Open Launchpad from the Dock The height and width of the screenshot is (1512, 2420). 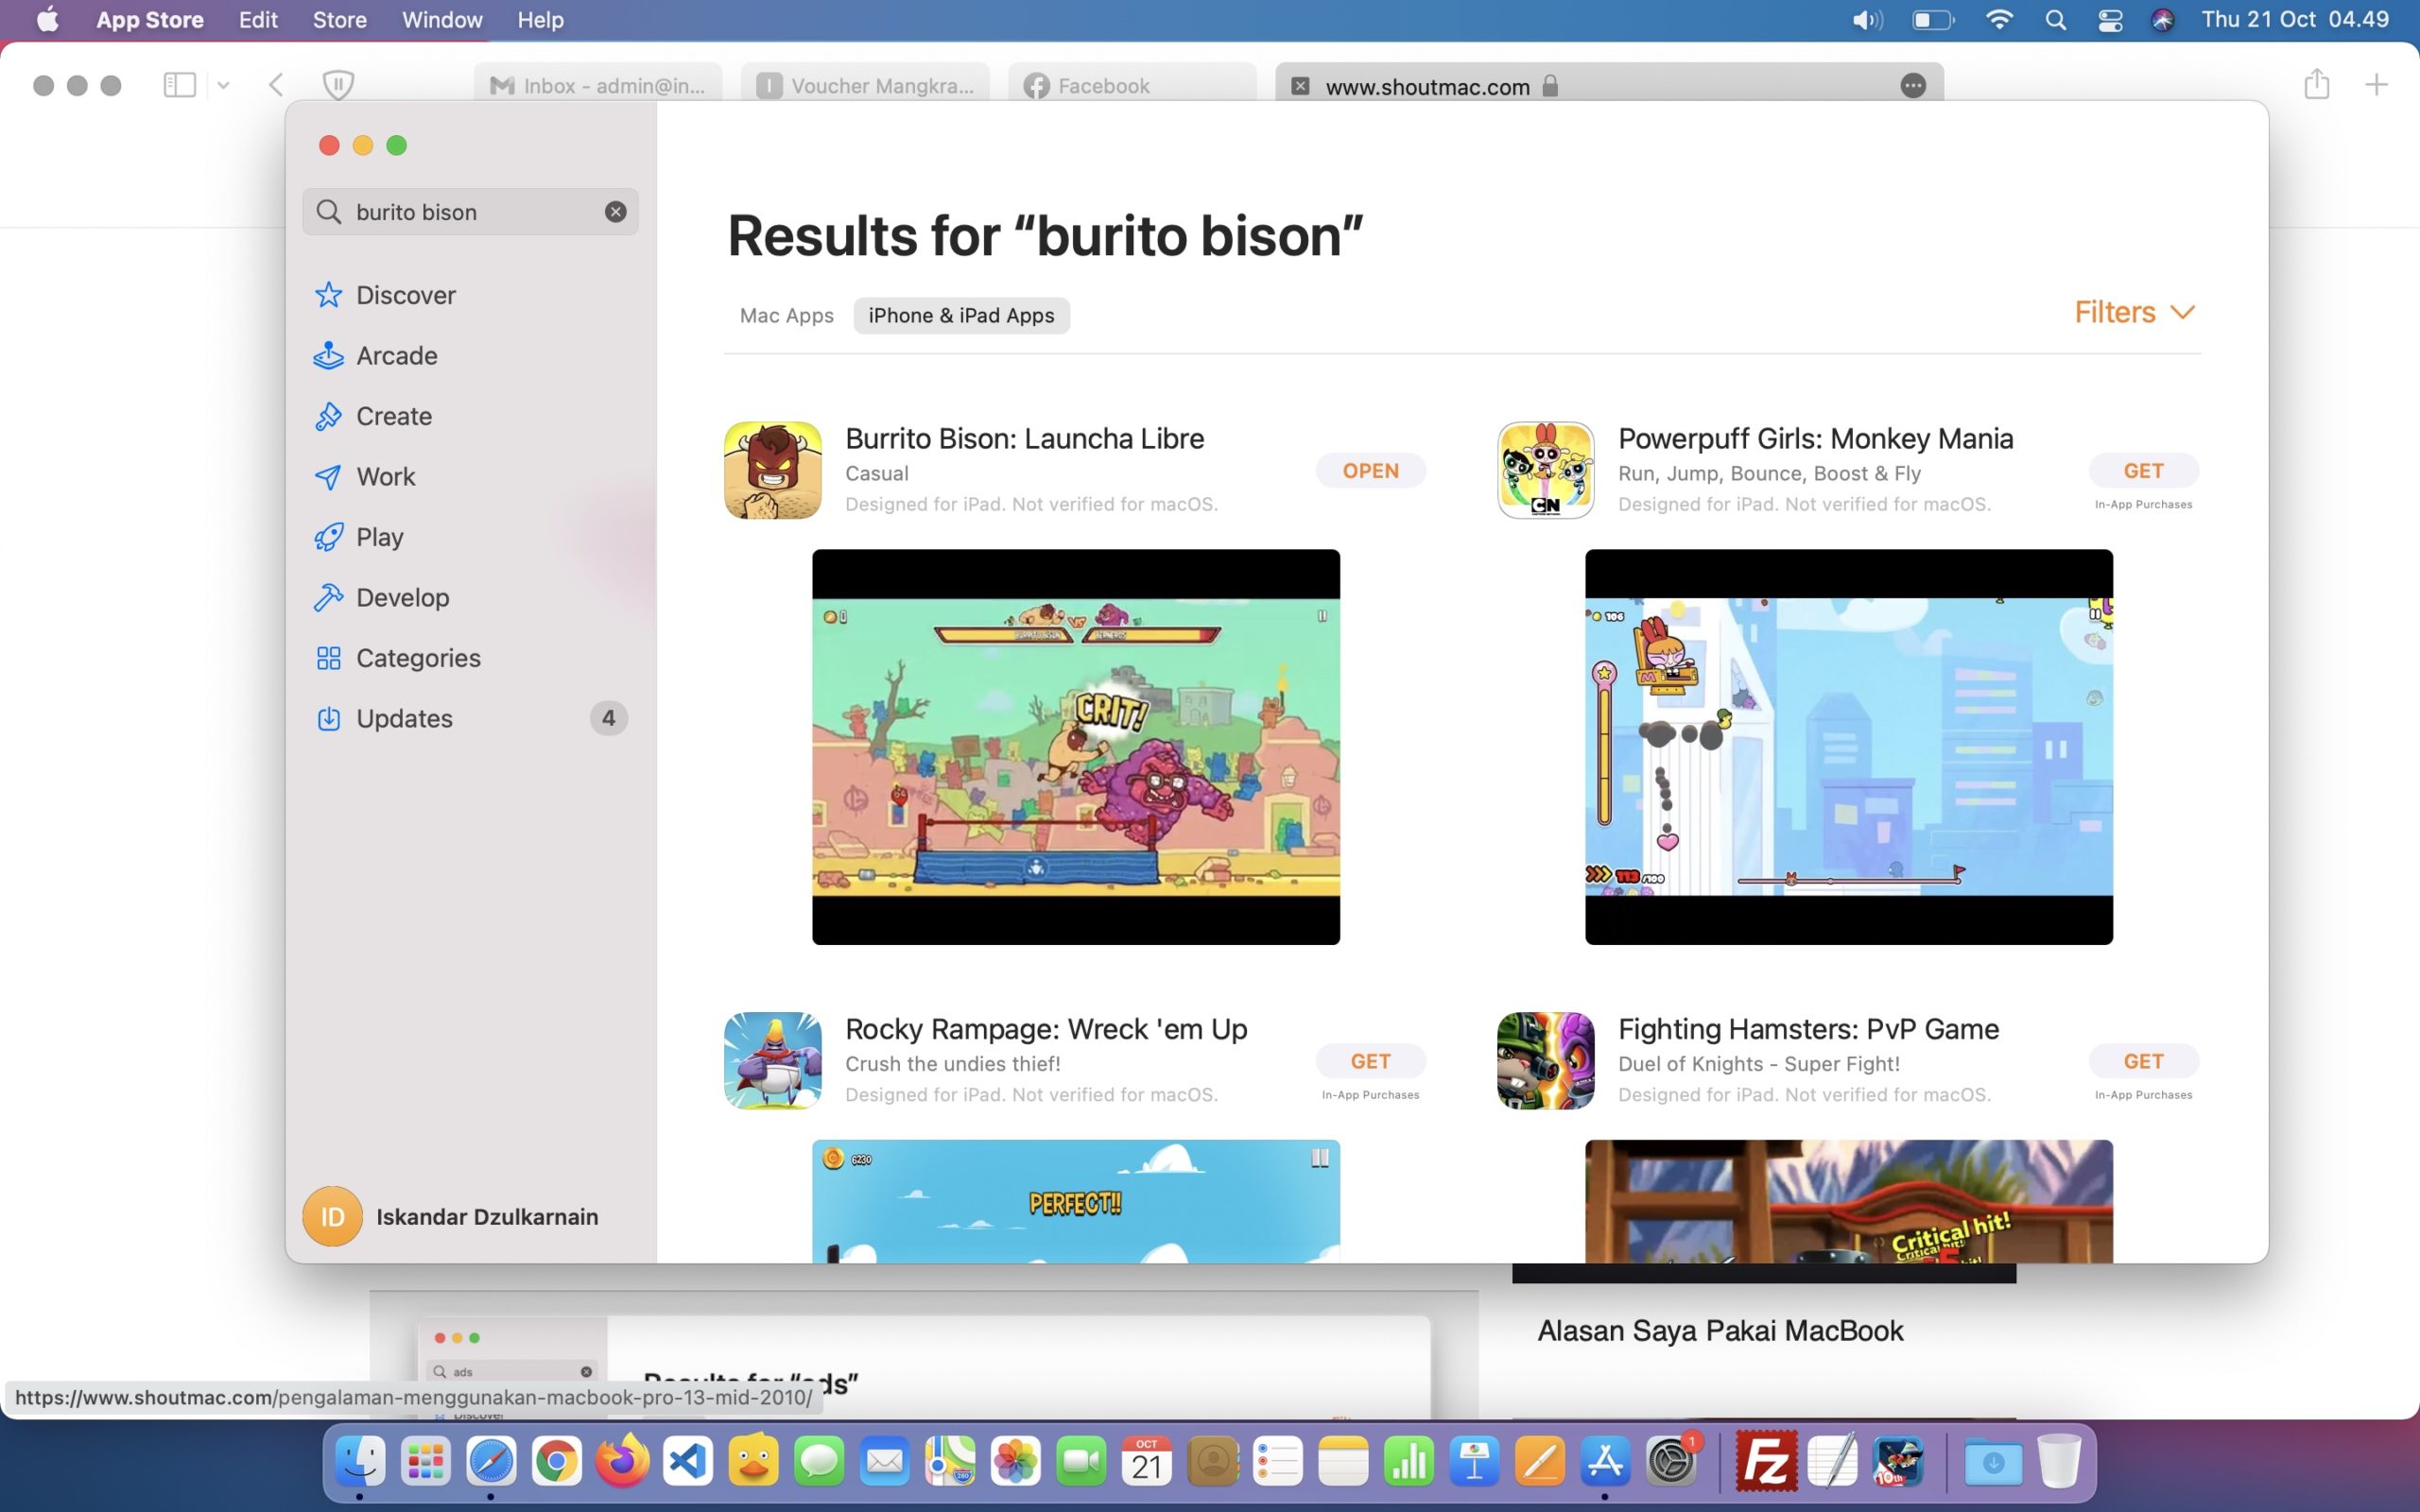pos(426,1462)
